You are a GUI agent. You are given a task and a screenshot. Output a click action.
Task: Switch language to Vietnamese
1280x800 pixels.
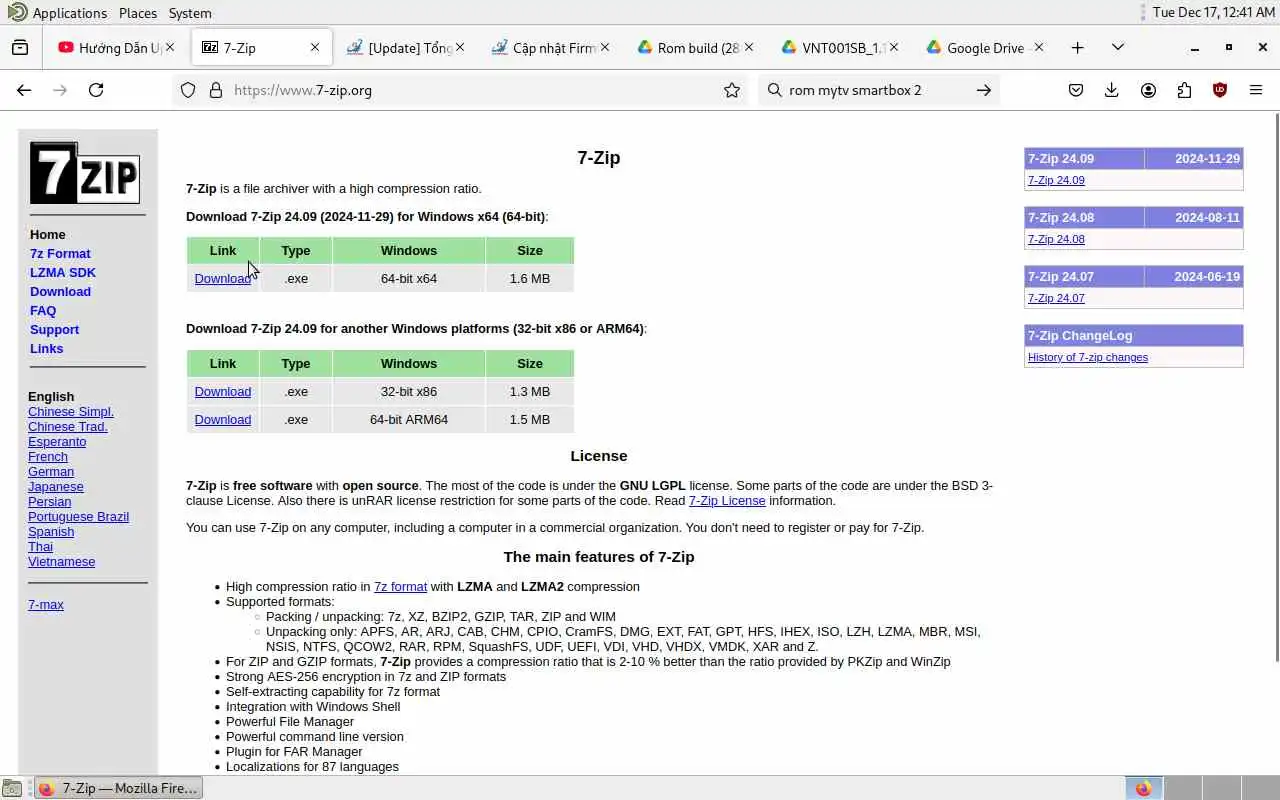click(x=62, y=562)
